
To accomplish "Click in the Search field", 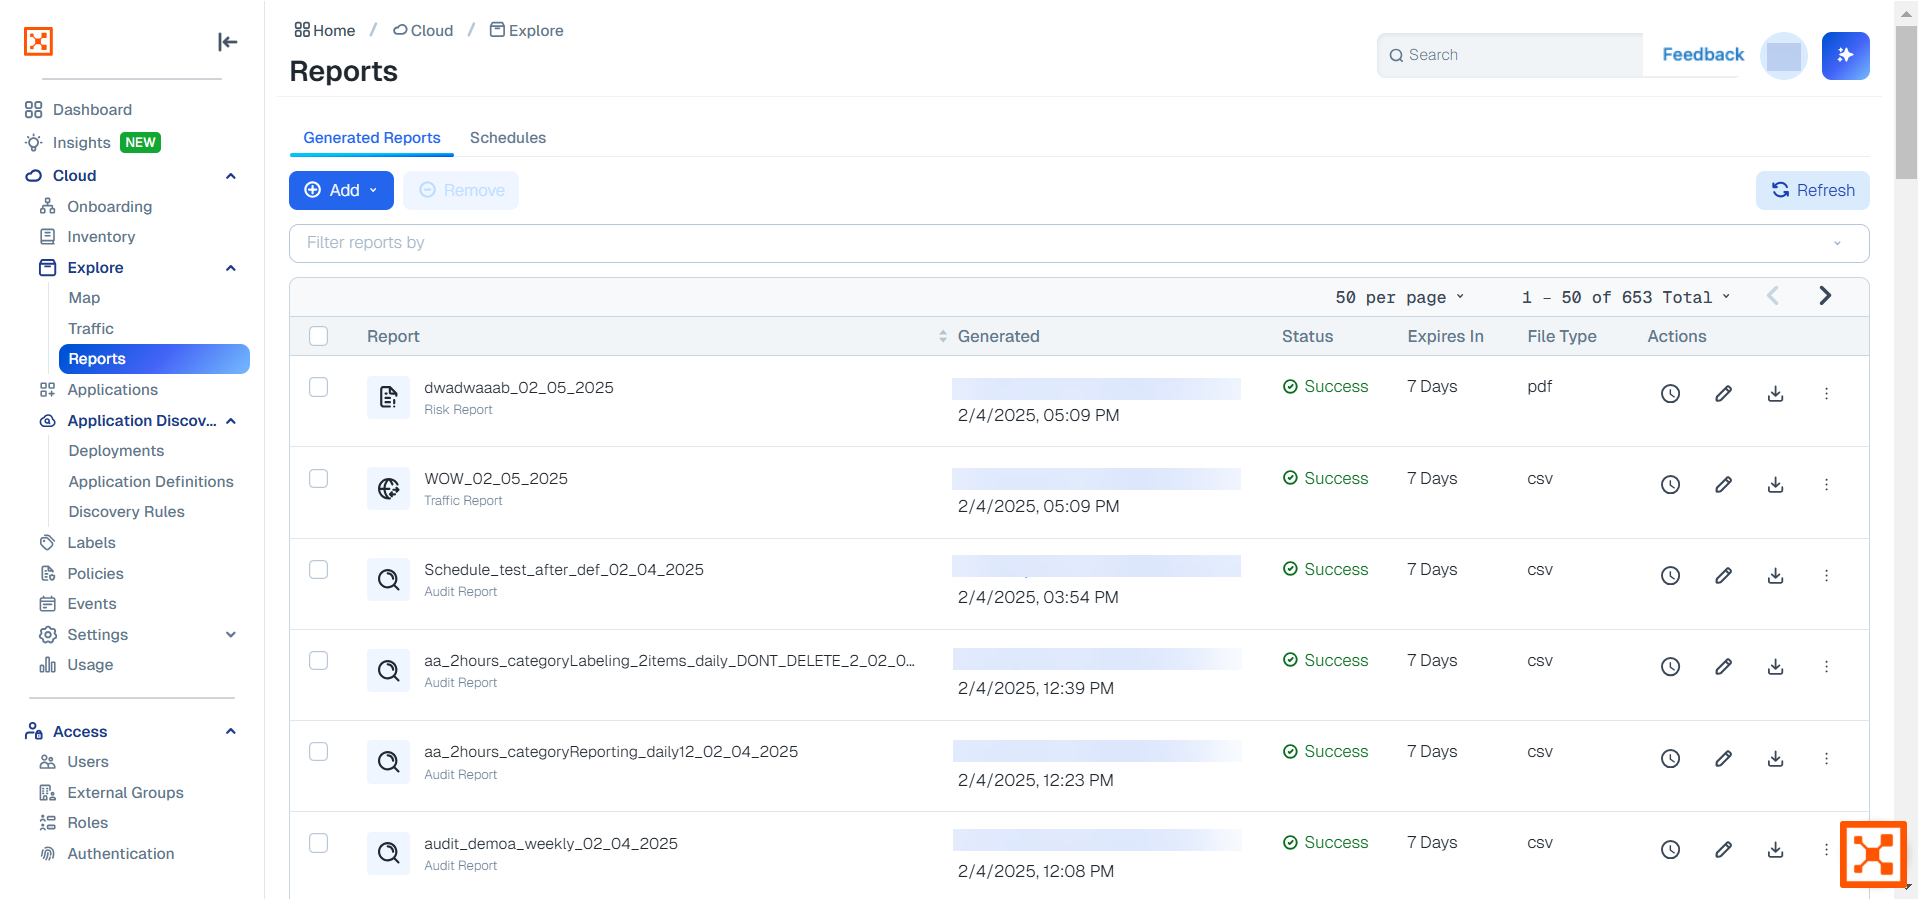I will point(1510,55).
